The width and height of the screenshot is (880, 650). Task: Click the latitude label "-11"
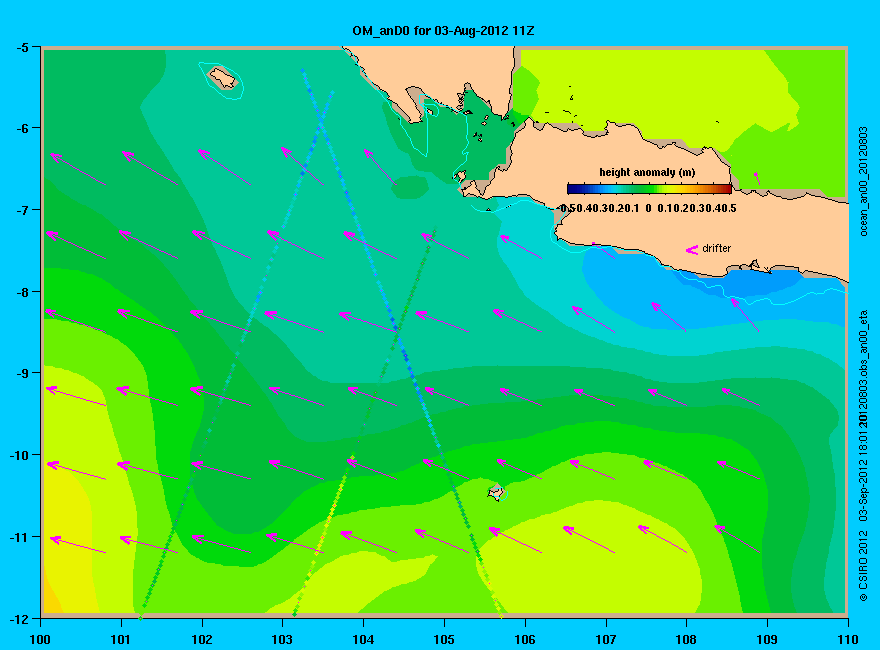coord(20,537)
